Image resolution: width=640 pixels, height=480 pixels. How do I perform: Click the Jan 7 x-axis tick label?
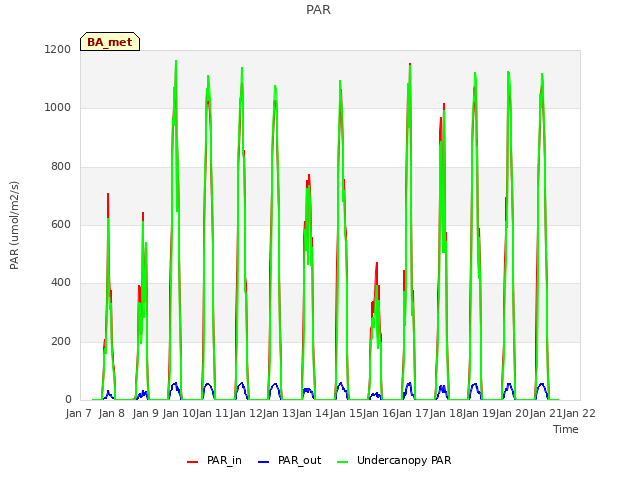click(x=78, y=413)
